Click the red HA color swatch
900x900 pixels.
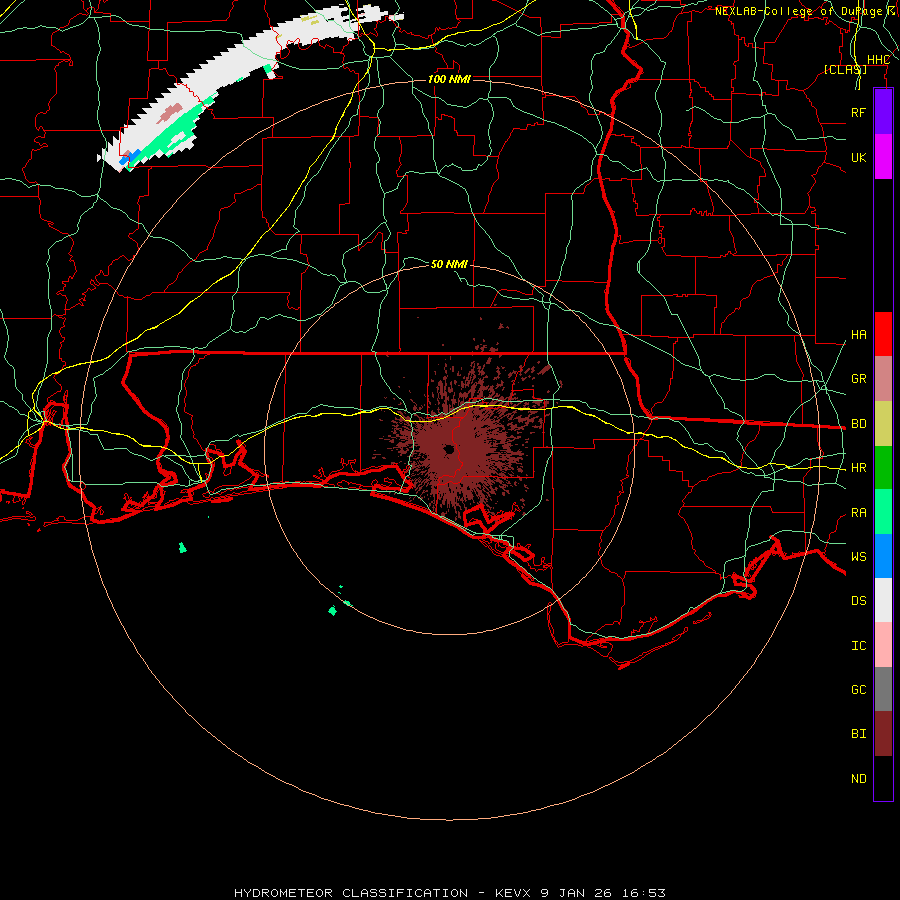point(883,334)
